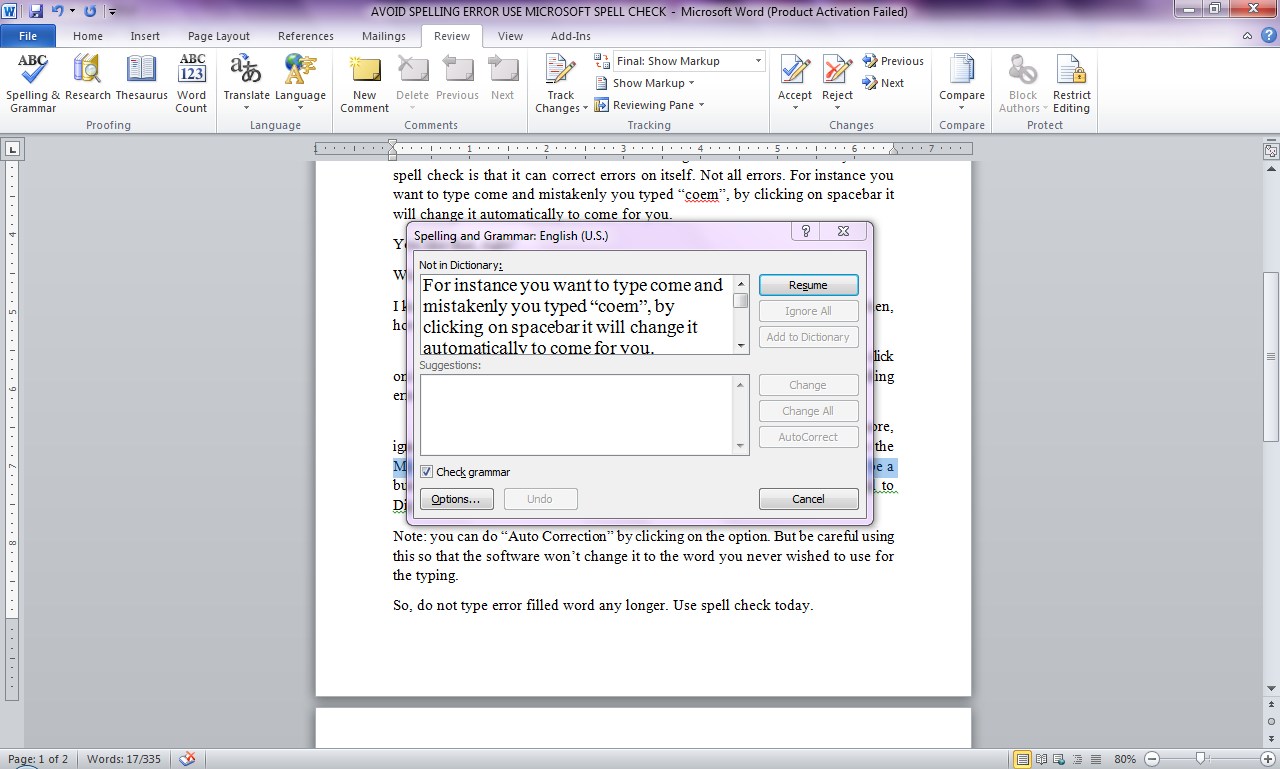
Task: Click Accept change icon
Action: (x=795, y=72)
